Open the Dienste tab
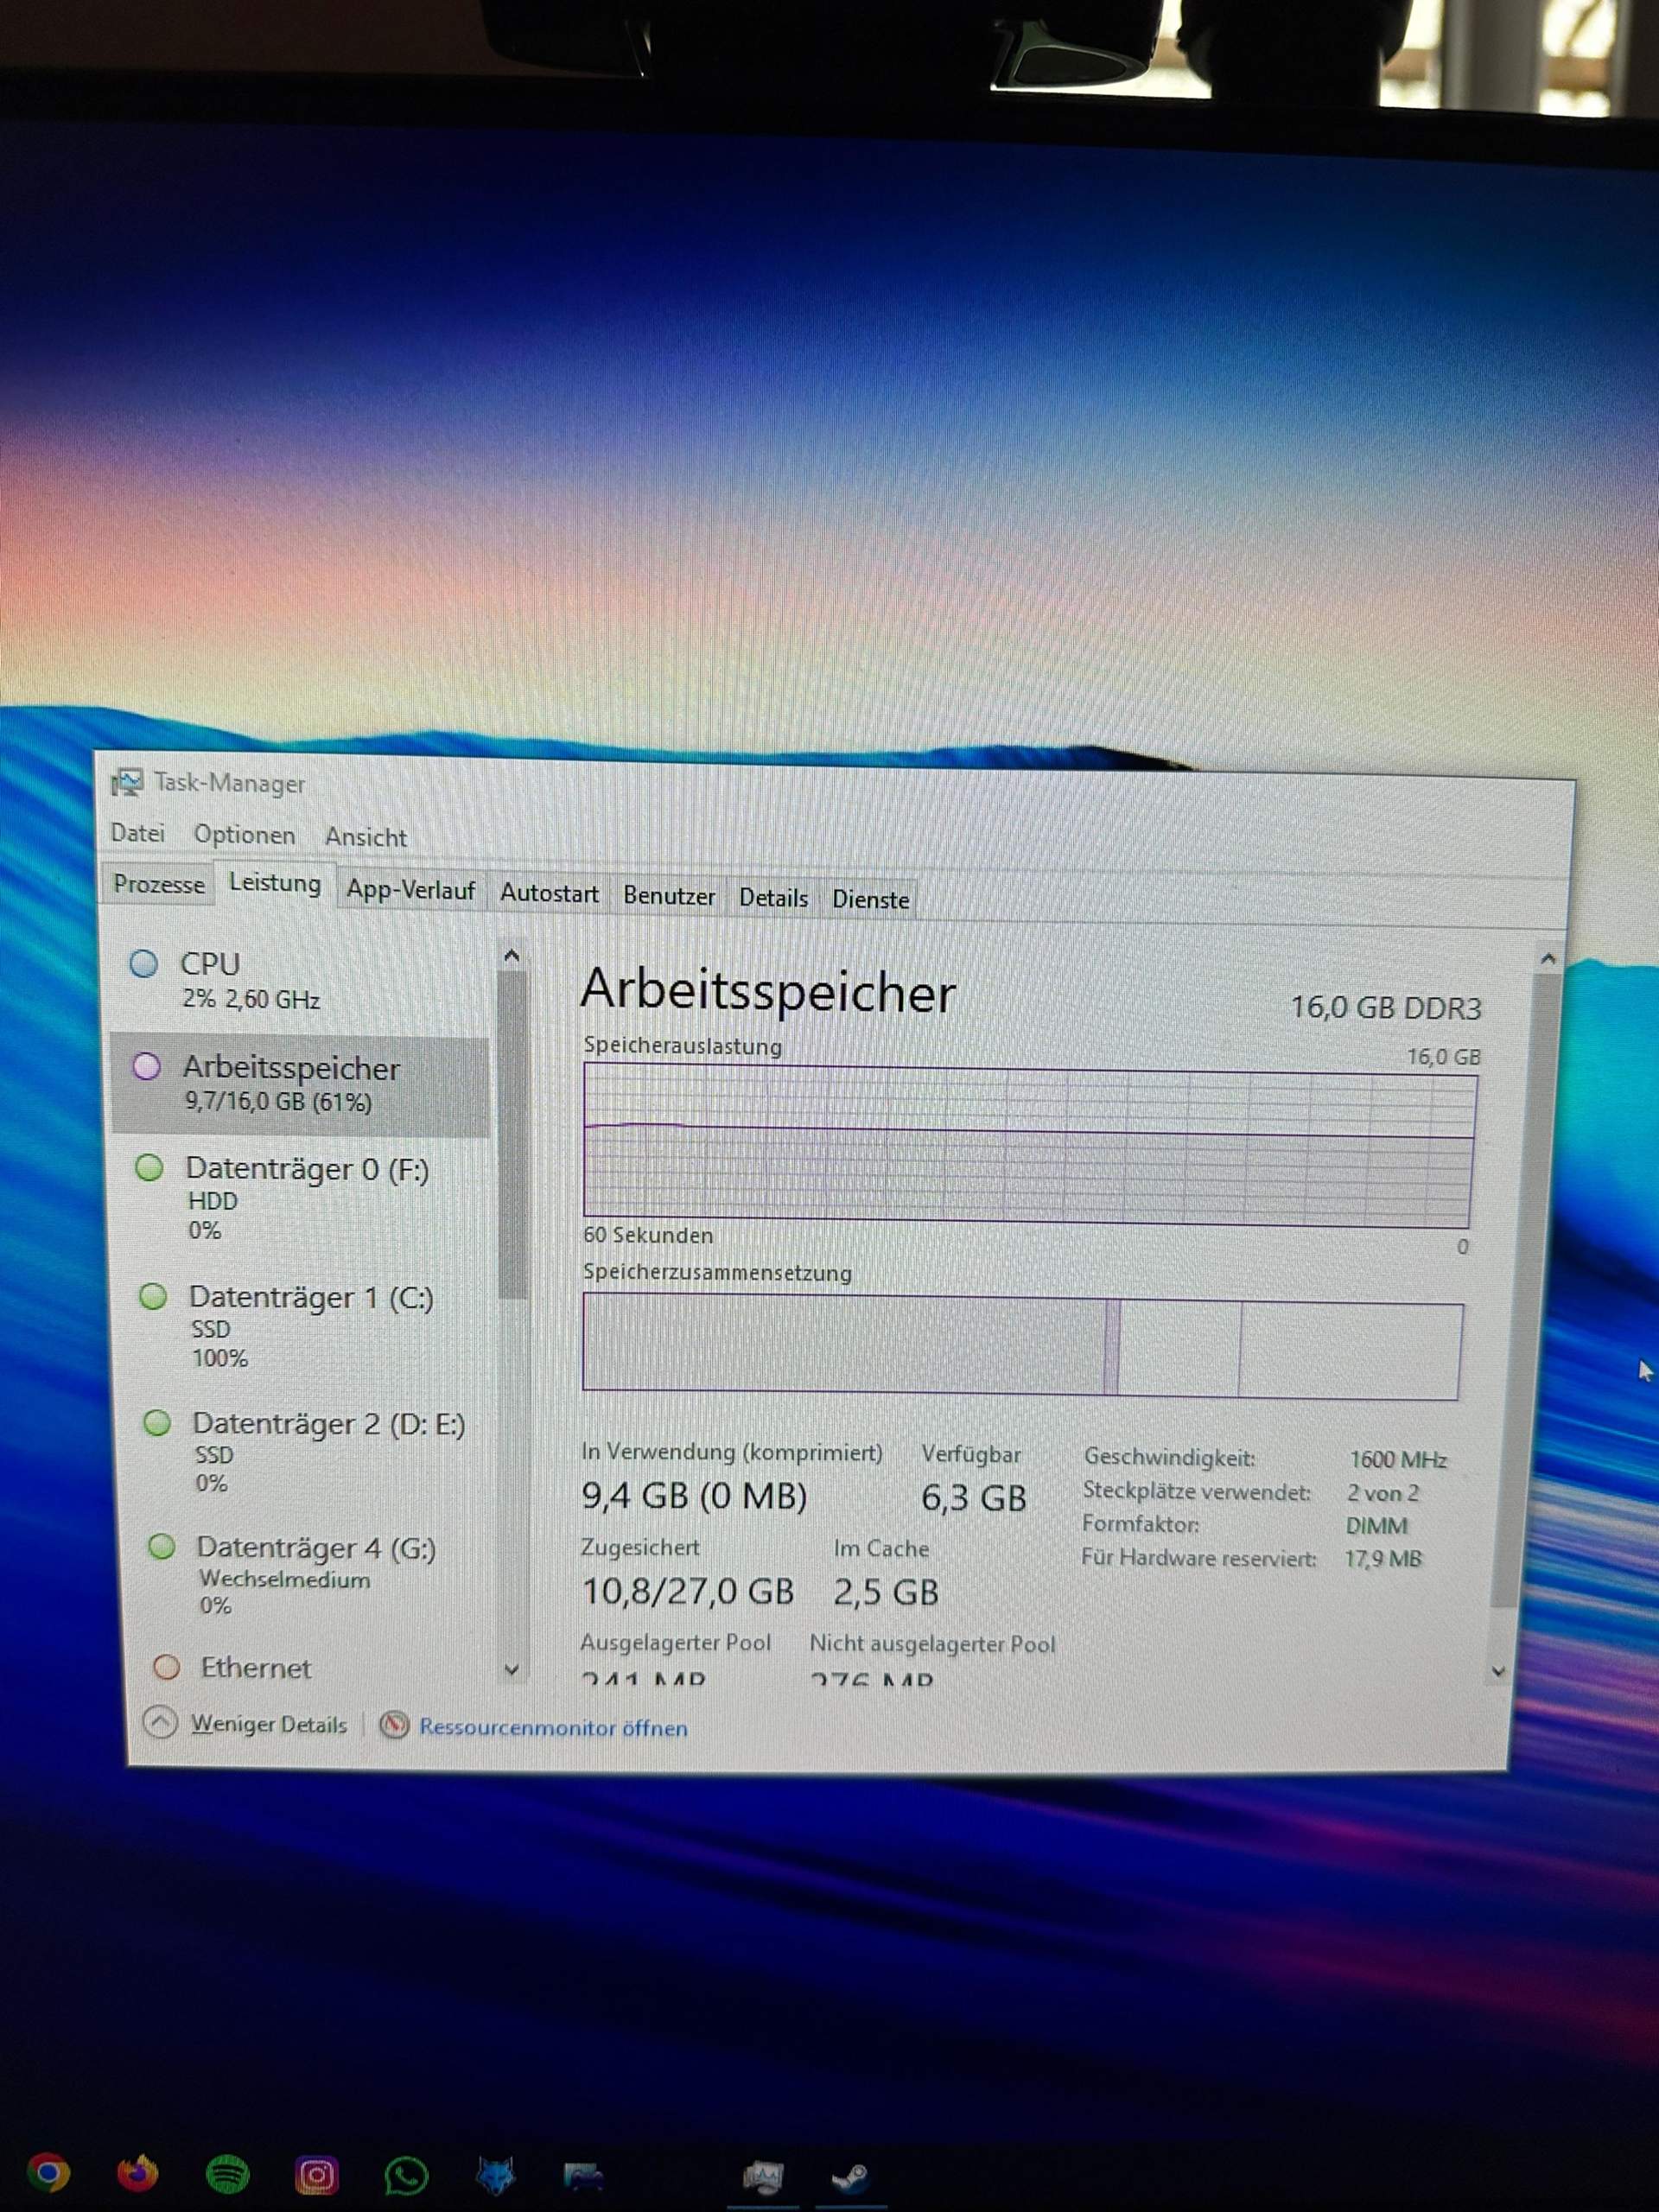Image resolution: width=1659 pixels, height=2212 pixels. (x=870, y=899)
